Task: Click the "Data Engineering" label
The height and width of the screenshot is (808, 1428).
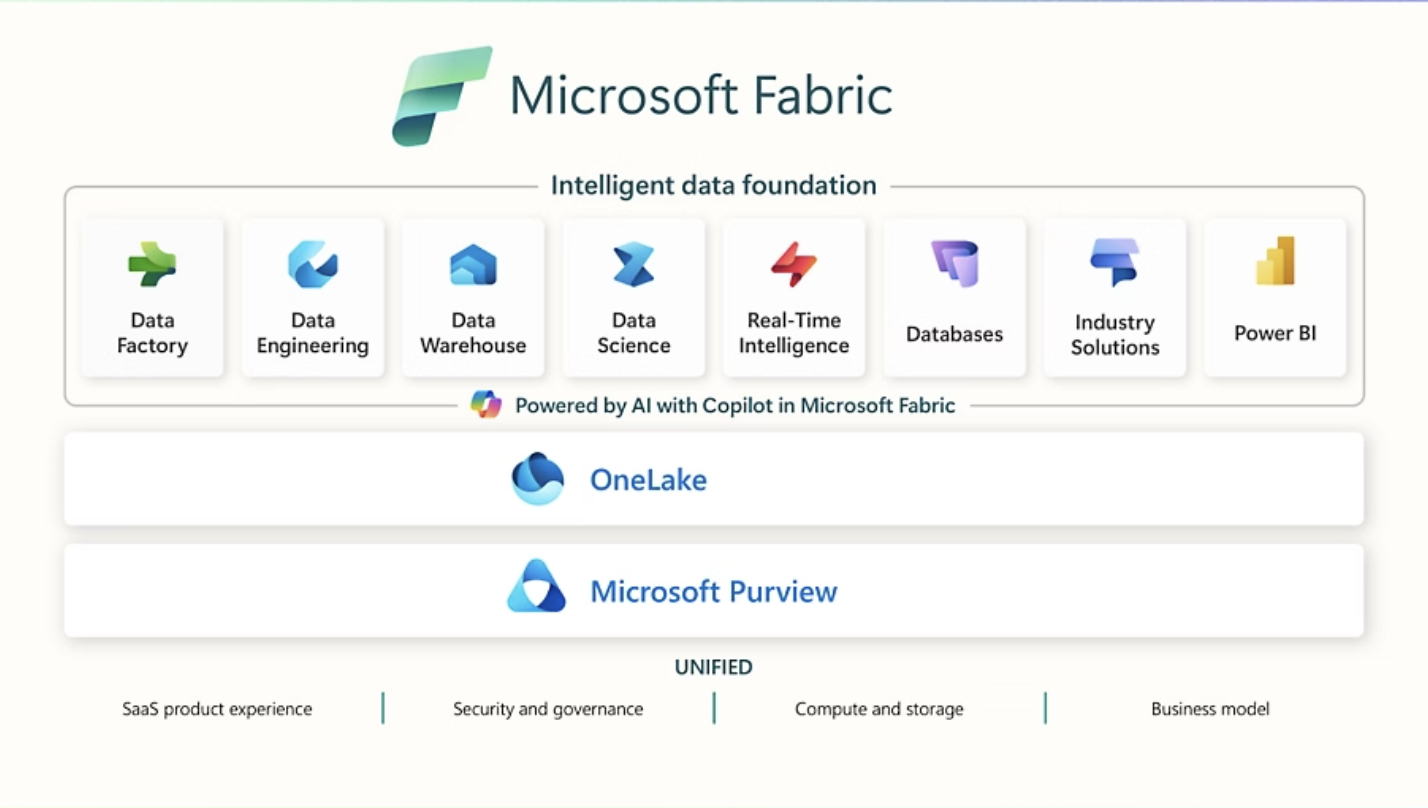Action: [313, 333]
